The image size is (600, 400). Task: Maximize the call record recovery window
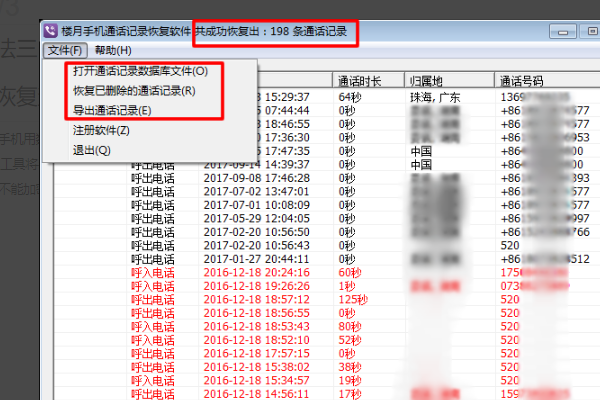pyautogui.click(x=590, y=31)
